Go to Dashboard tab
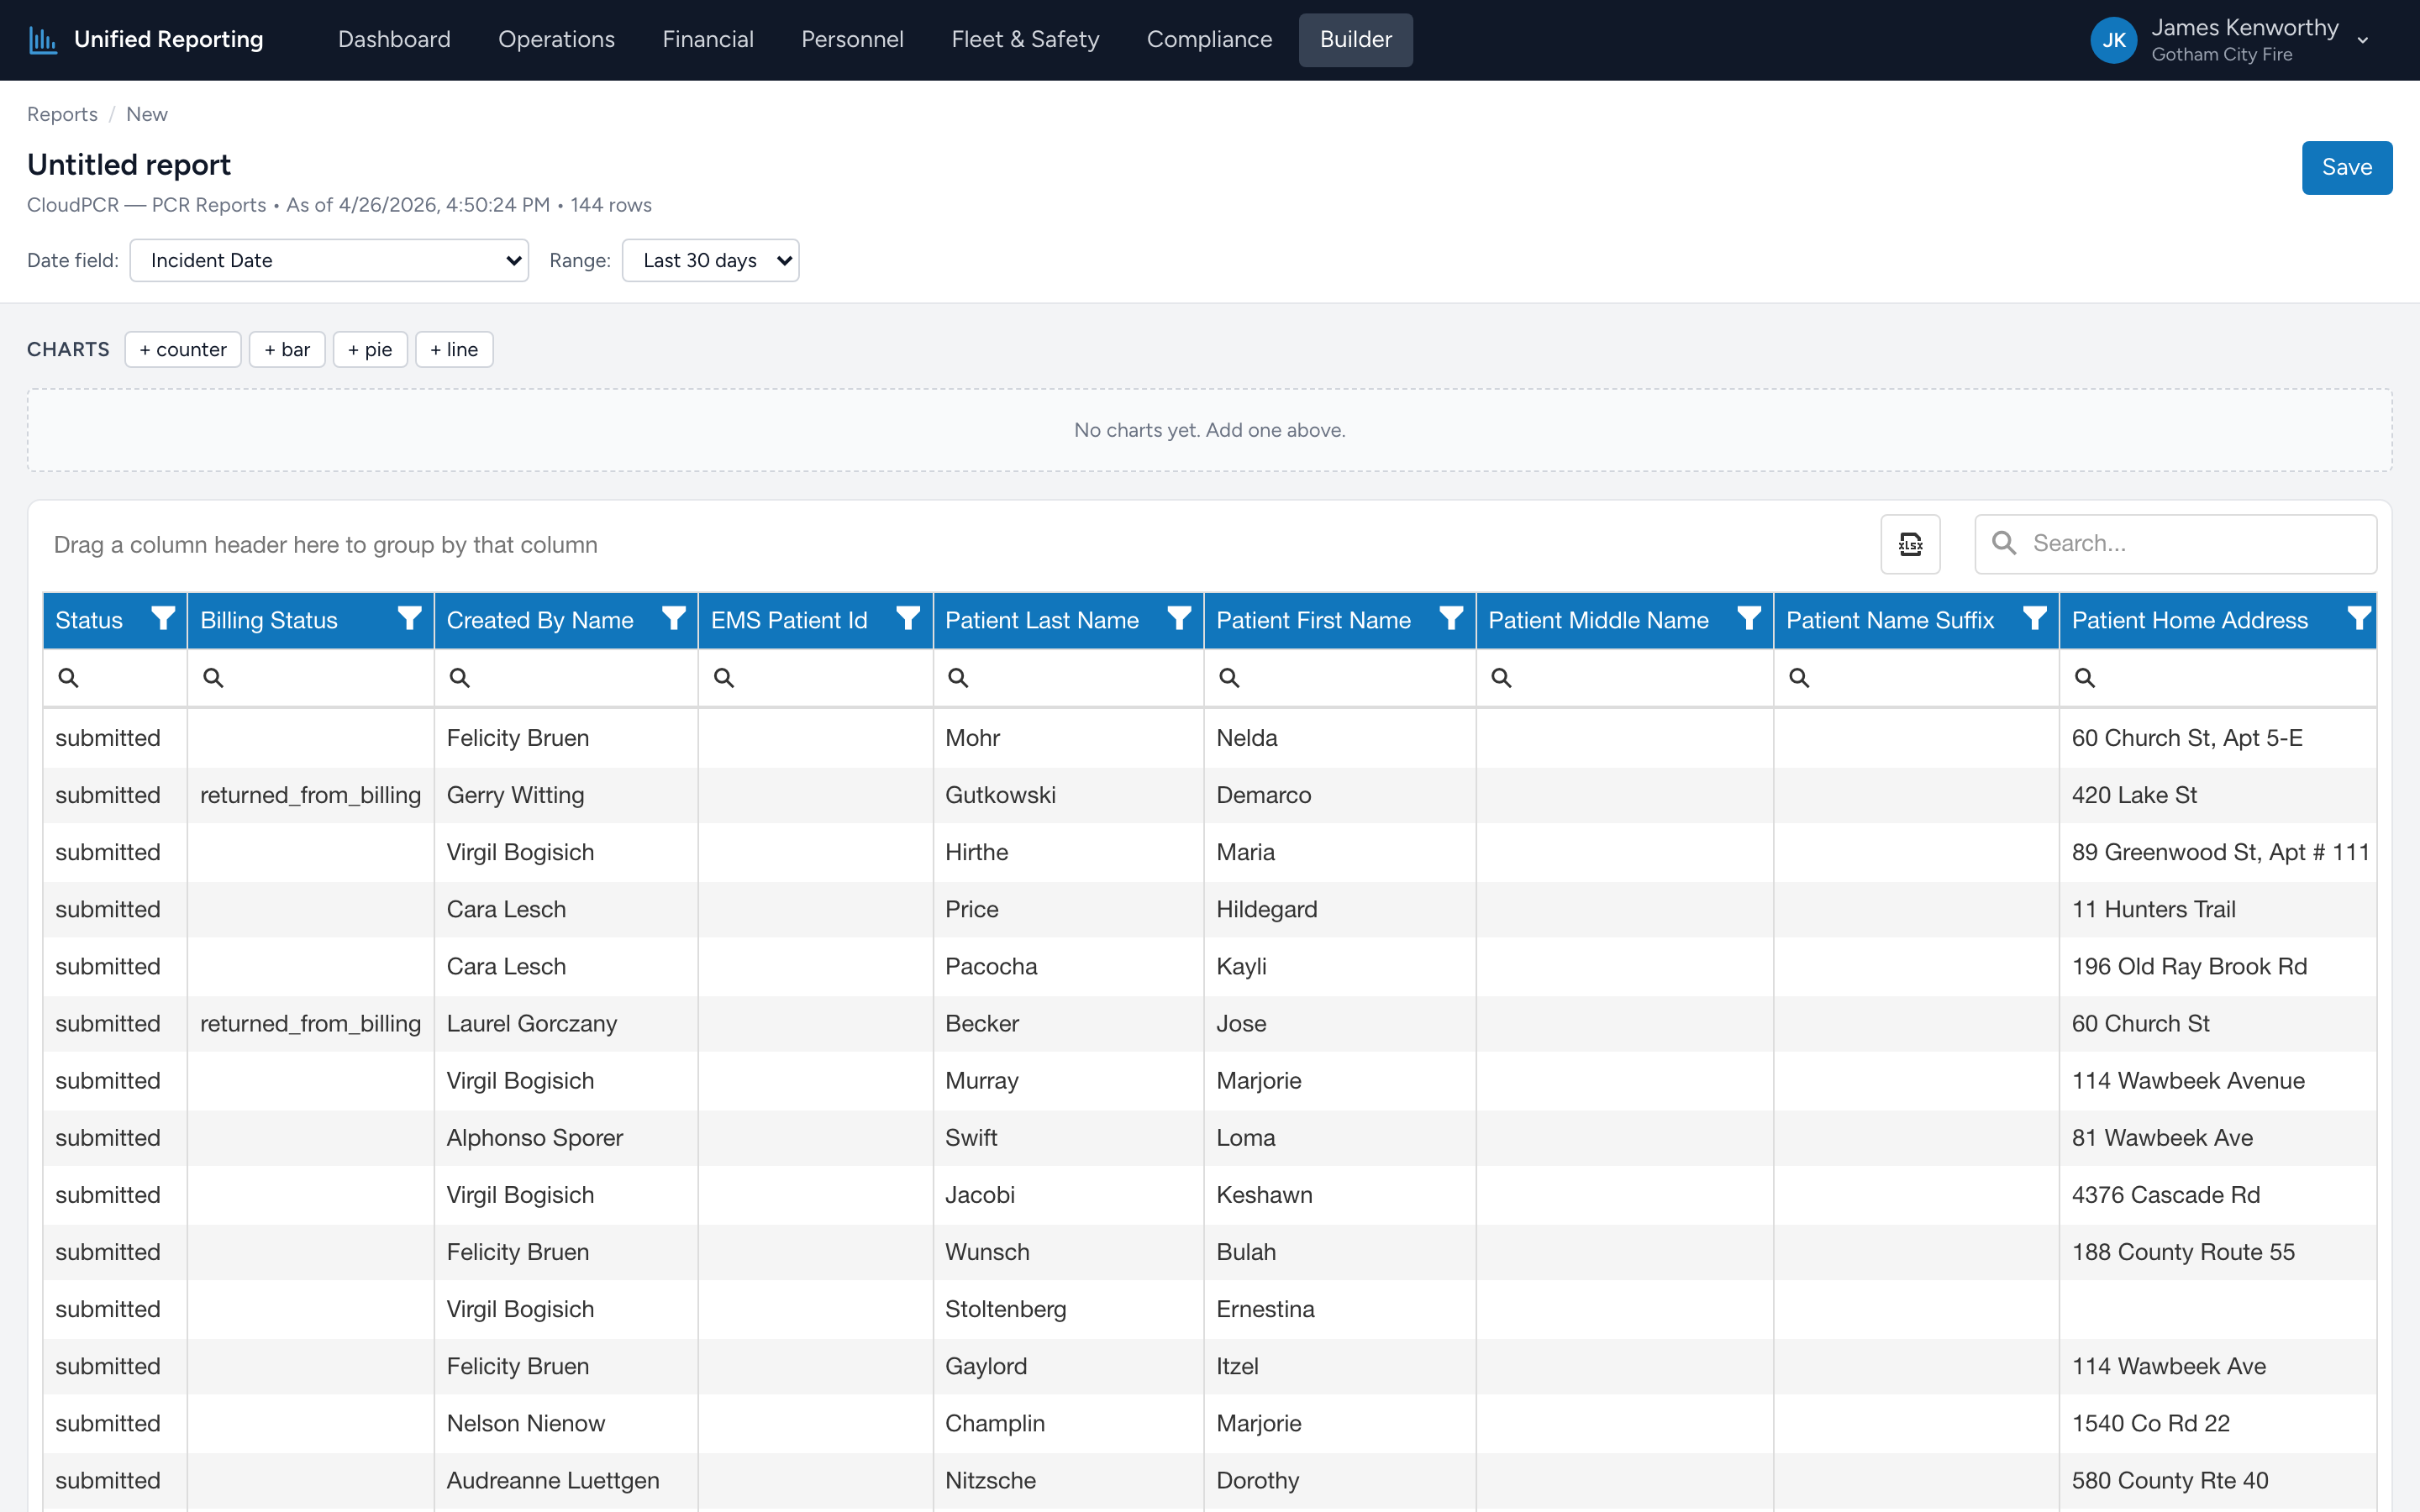The image size is (2420, 1512). tap(394, 40)
